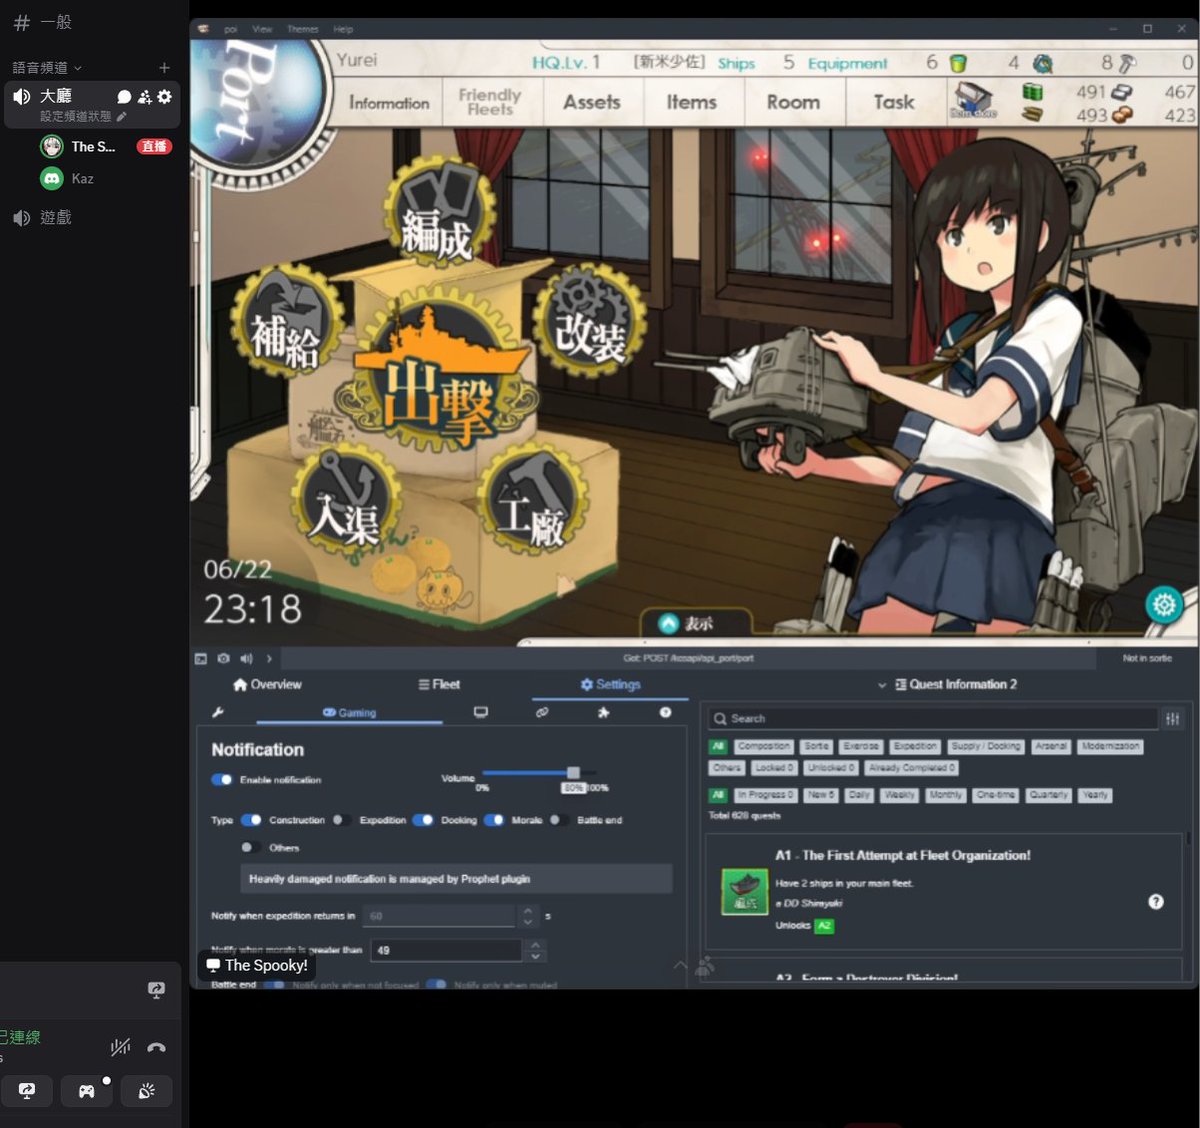Filter quests by Expedition category
1200x1128 pixels.
(915, 746)
